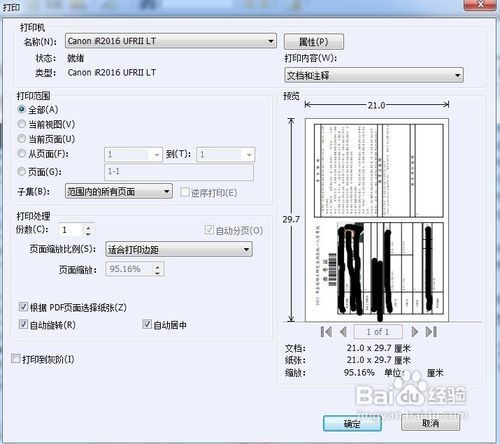Screen dimensions: 500x444
Task: Go to next preview page
Action: coord(415,332)
